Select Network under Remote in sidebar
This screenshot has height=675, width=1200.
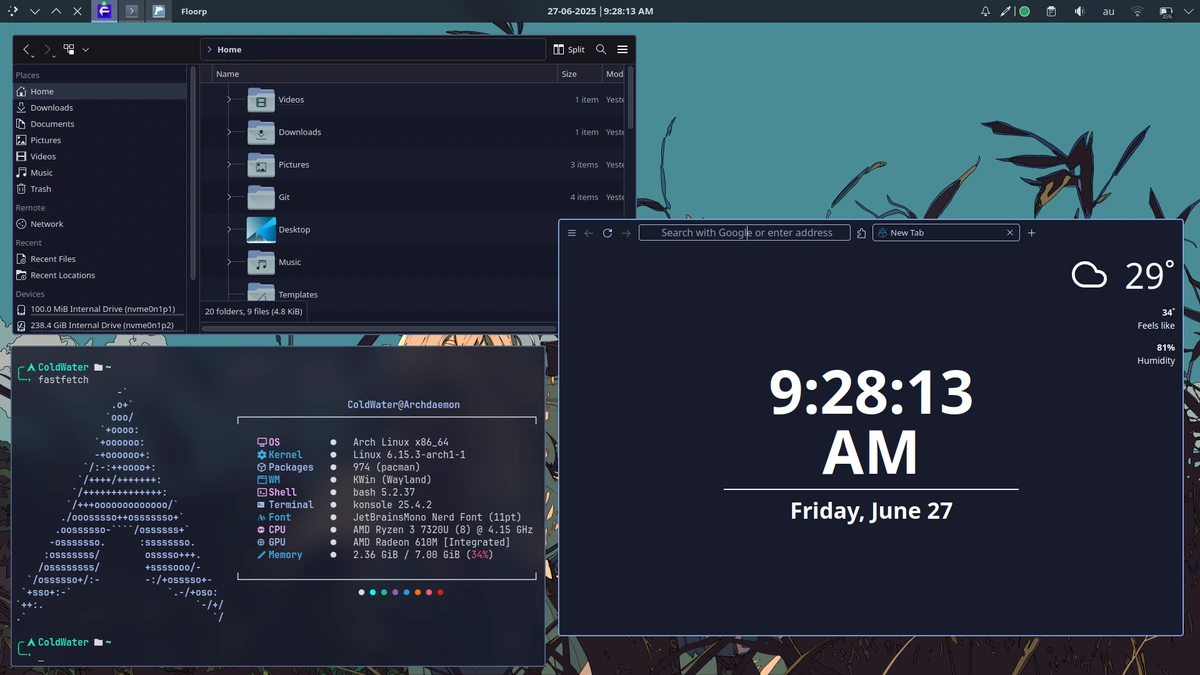click(46, 224)
